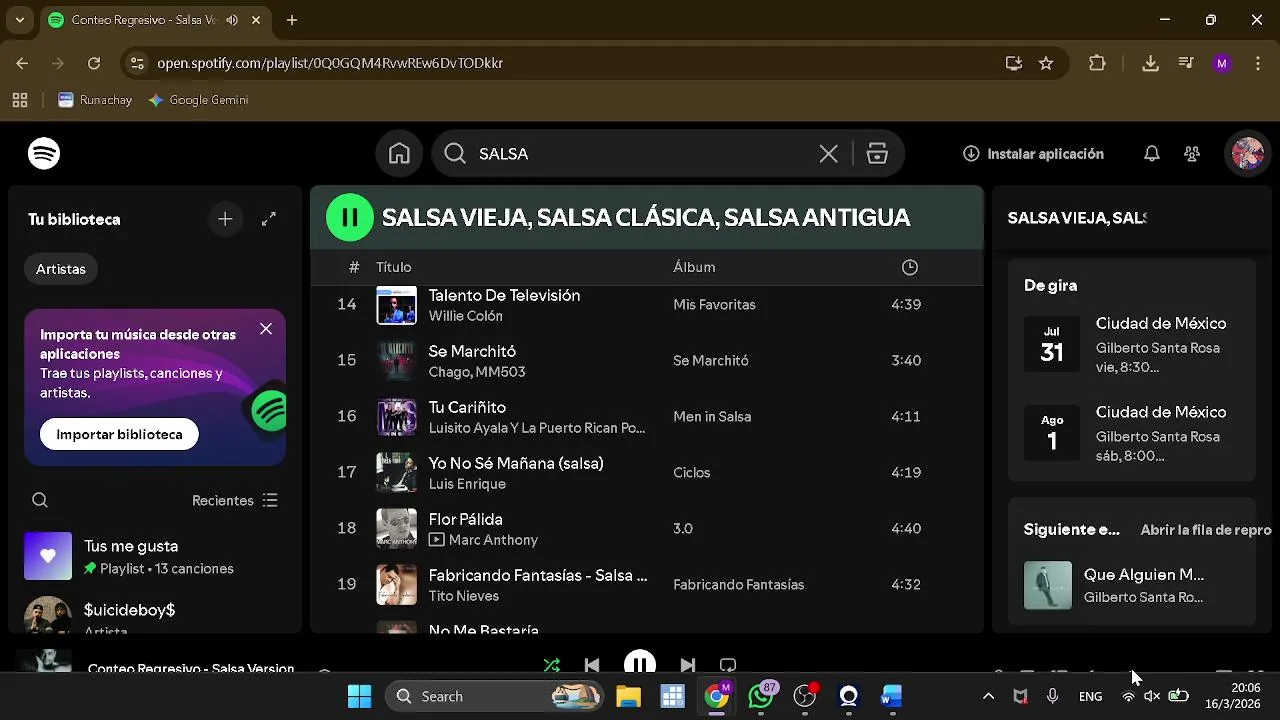Open album link Men in Salsa
This screenshot has width=1280, height=720.
tap(712, 416)
